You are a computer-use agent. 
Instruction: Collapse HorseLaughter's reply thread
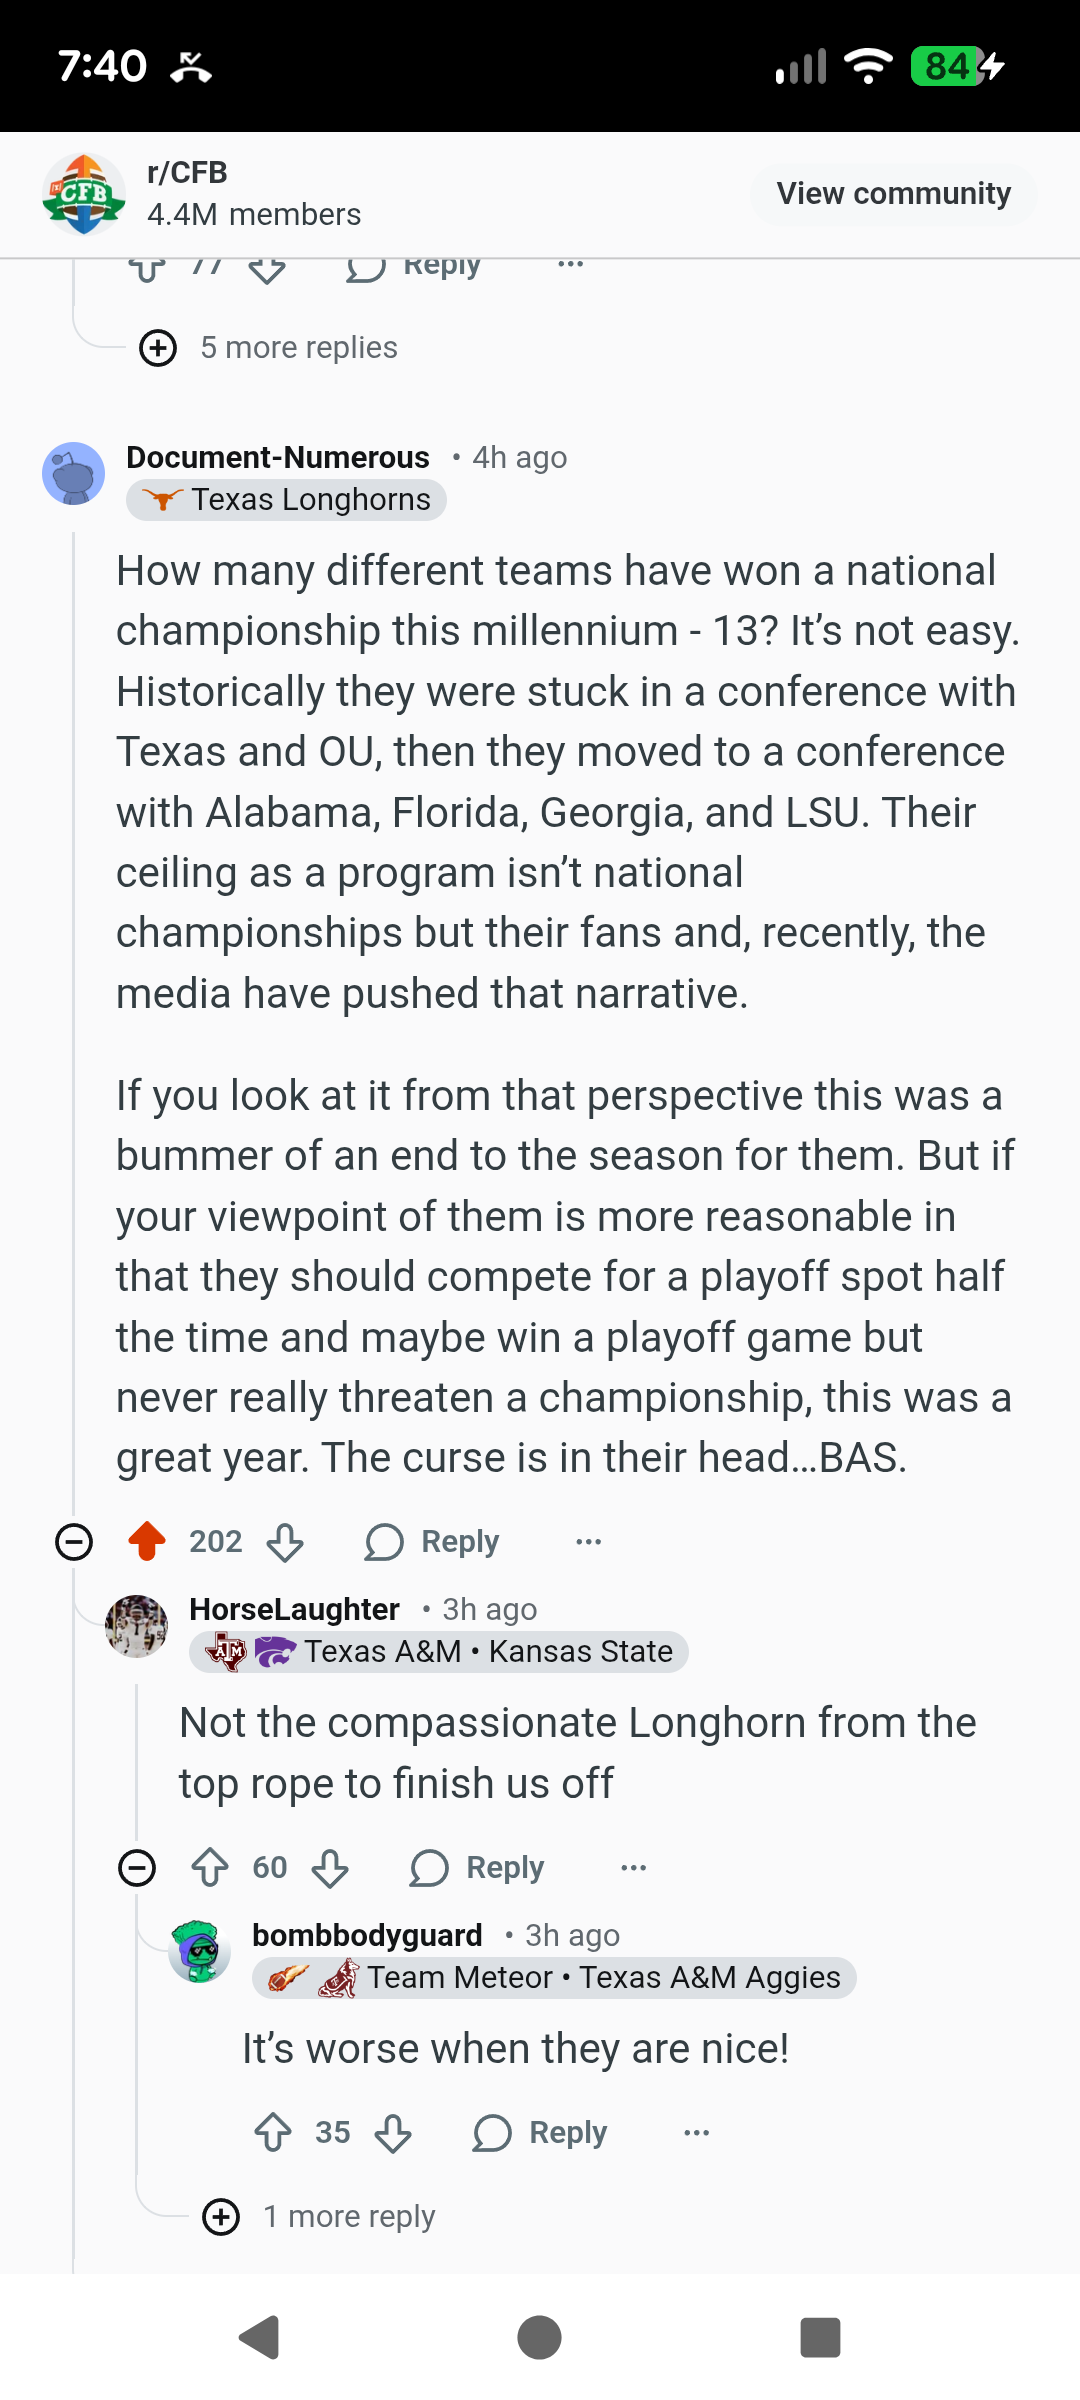coord(137,1867)
